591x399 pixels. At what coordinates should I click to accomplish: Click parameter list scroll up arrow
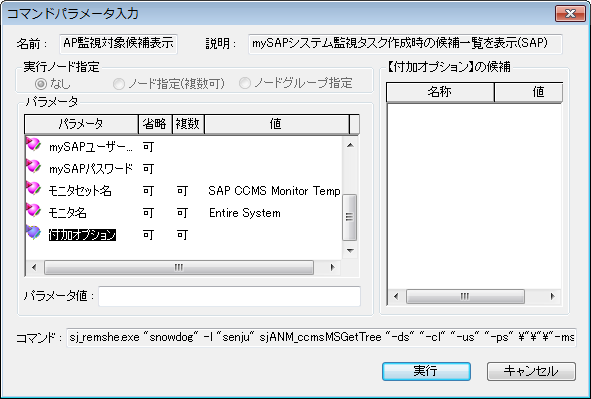point(350,145)
